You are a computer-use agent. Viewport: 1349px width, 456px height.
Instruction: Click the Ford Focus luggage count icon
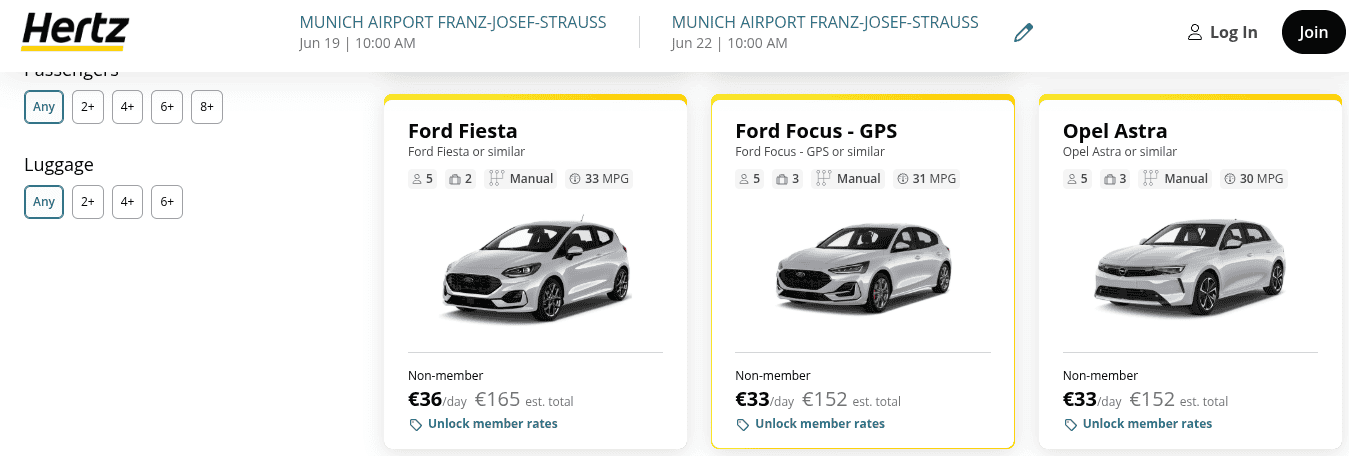[781, 179]
